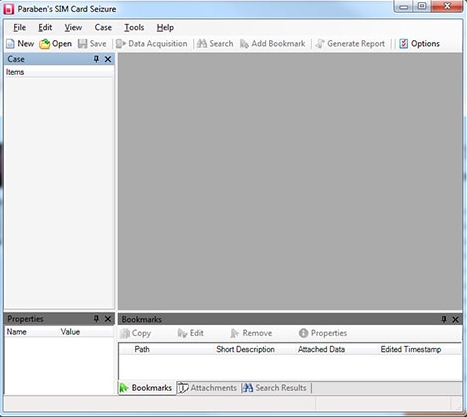The height and width of the screenshot is (417, 467).
Task: Sort bookmarks by Path column
Action: tap(172, 349)
